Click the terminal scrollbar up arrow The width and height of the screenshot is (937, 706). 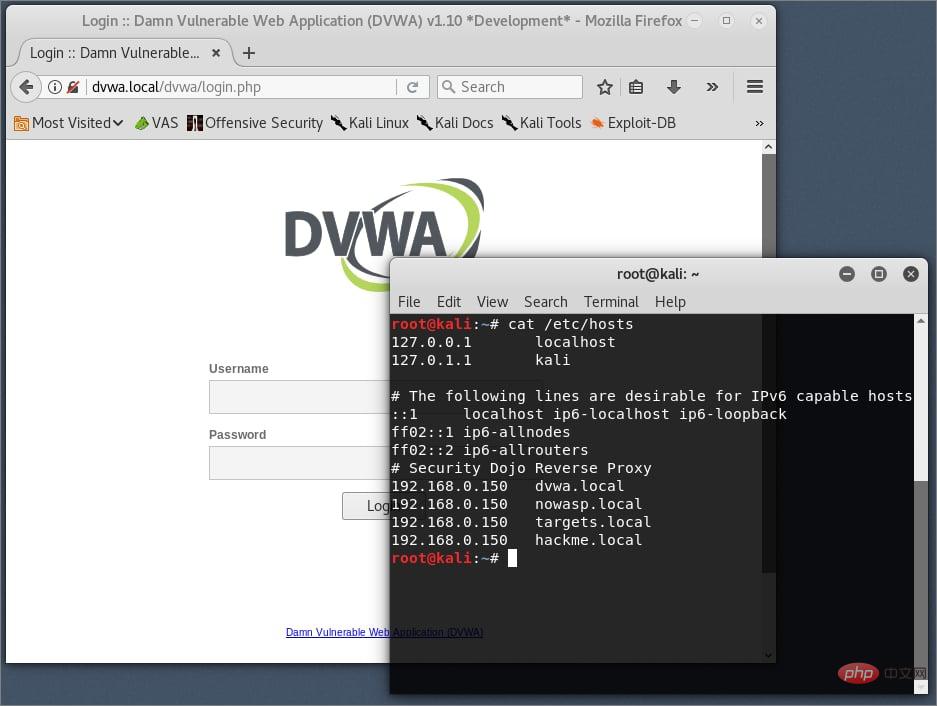[x=921, y=322]
